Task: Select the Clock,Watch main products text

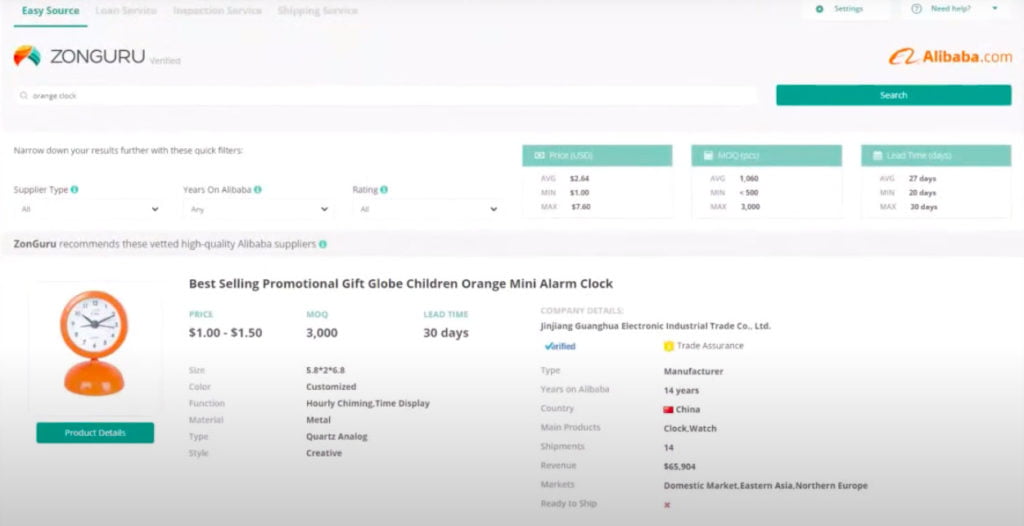Action: pyautogui.click(x=690, y=429)
